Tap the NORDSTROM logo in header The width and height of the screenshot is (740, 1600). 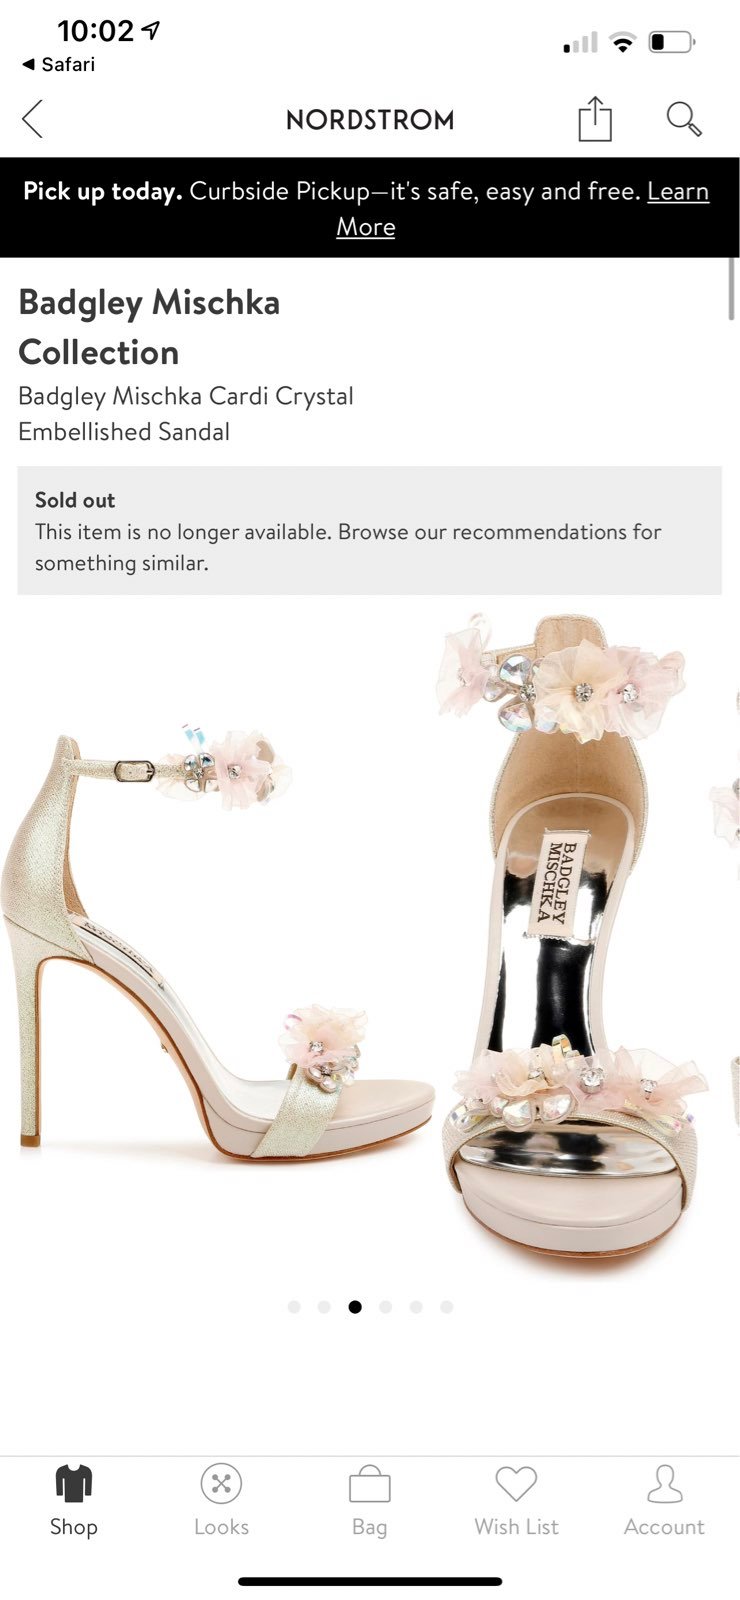click(370, 120)
